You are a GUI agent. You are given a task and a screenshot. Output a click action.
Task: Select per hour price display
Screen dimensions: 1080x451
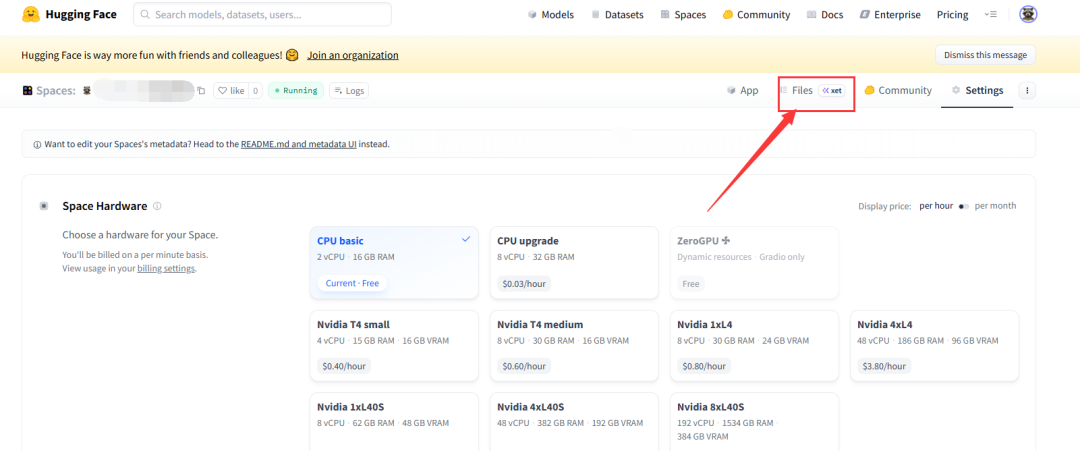[x=936, y=206]
